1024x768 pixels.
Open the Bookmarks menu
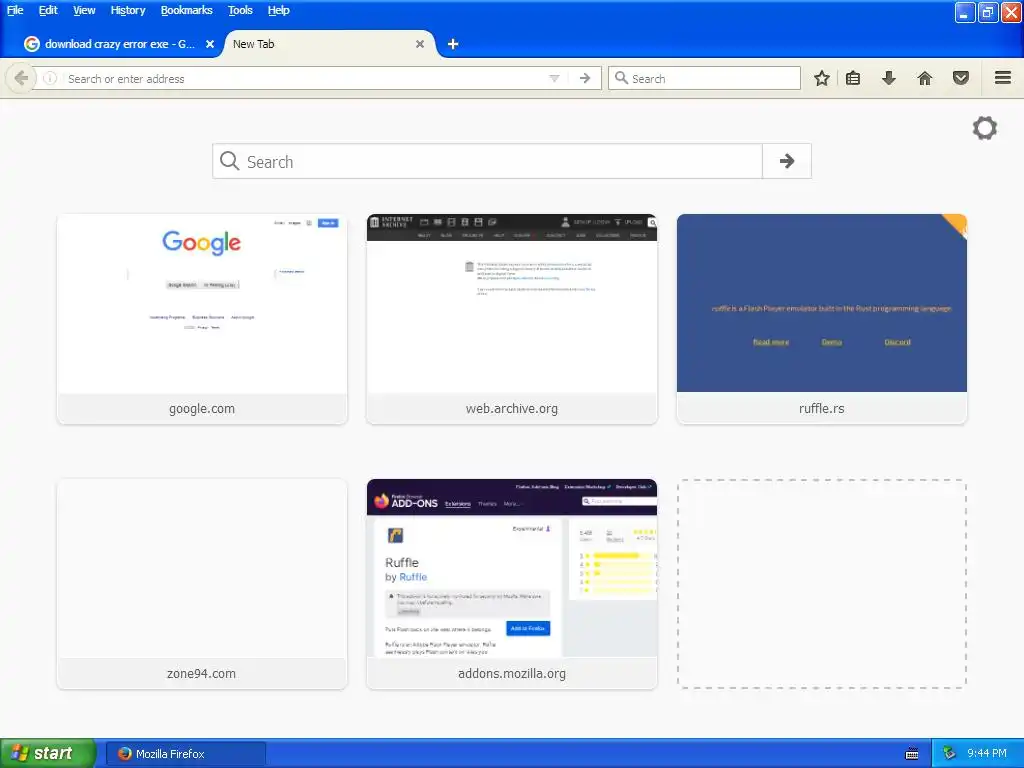[186, 10]
